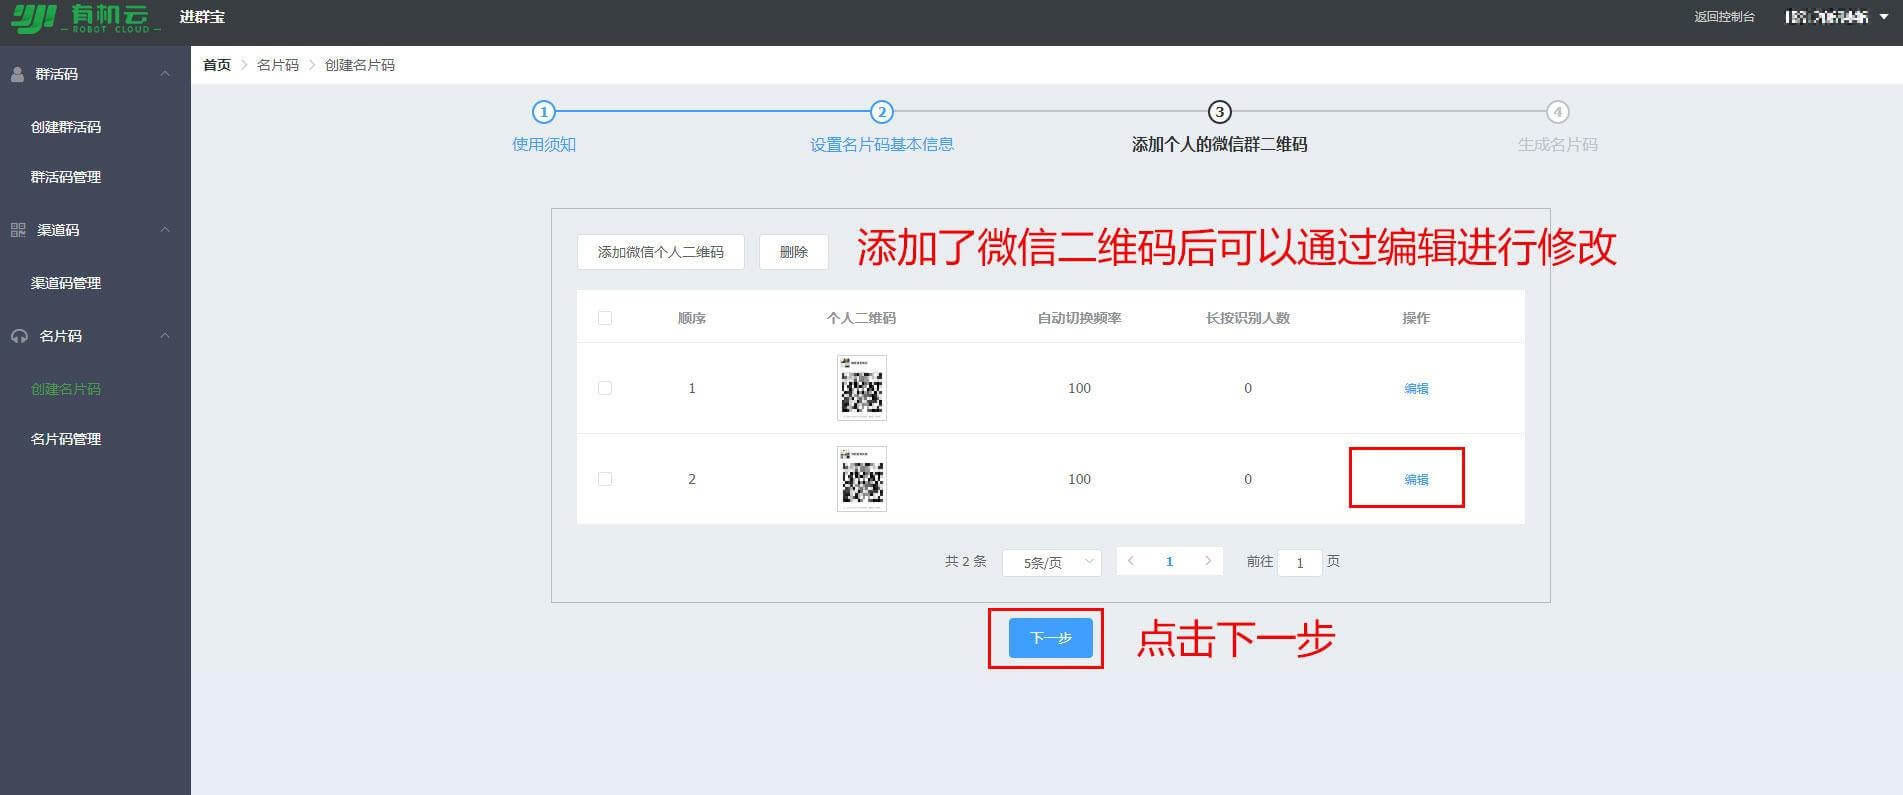This screenshot has width=1903, height=795.
Task: Click 创建名片码 in the breadcrumb
Action: tap(360, 65)
